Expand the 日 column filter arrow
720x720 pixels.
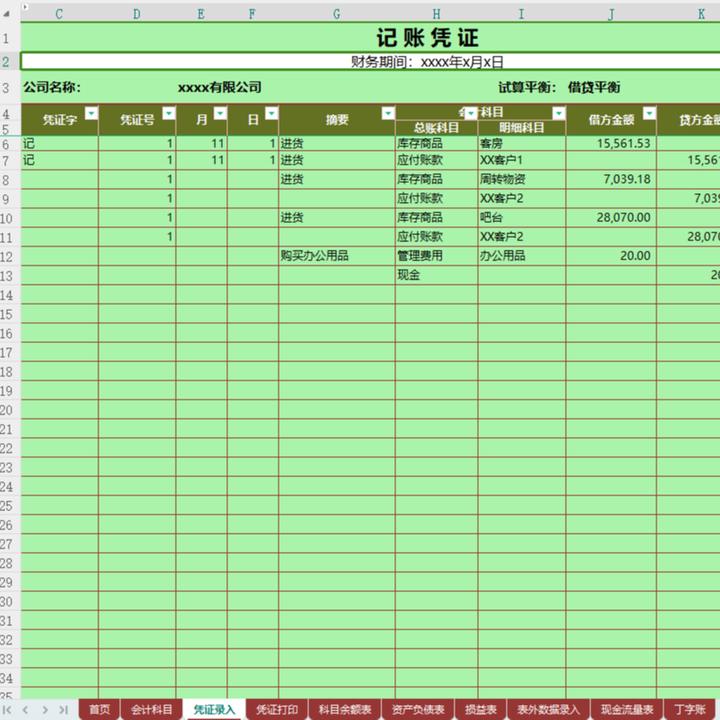tap(271, 114)
